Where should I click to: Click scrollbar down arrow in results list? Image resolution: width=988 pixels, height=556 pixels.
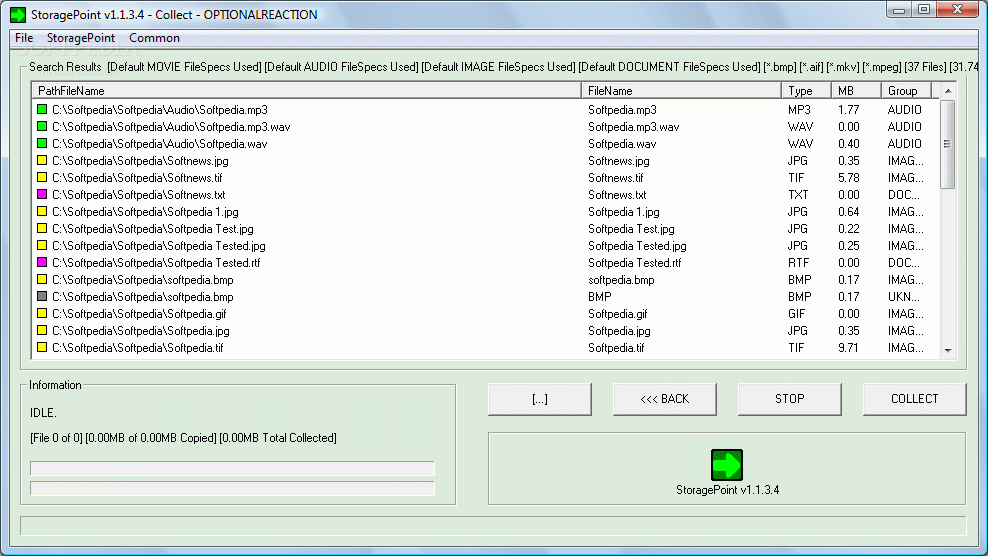coord(948,350)
